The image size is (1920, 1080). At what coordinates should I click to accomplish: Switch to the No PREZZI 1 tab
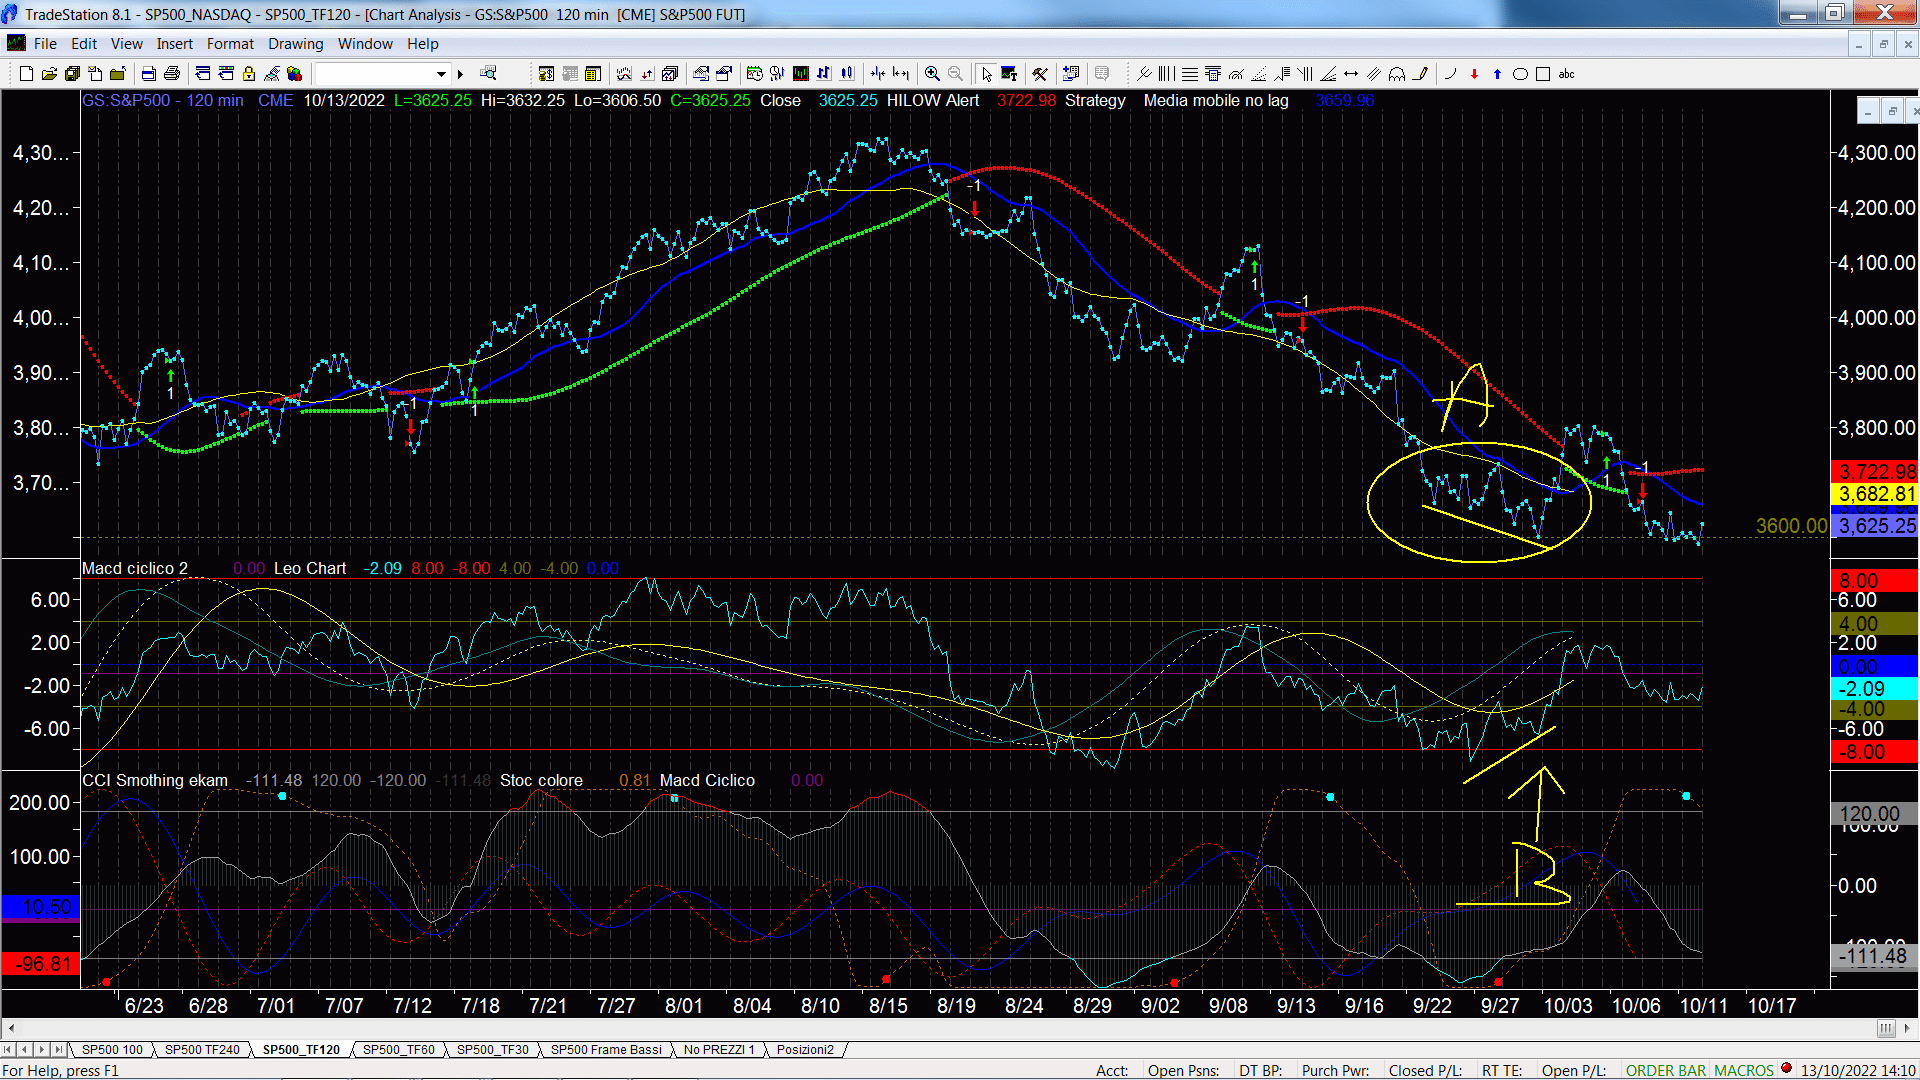(719, 1050)
